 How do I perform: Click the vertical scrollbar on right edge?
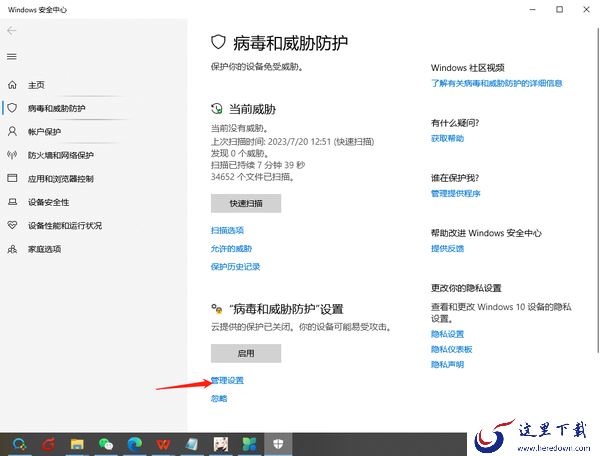click(x=598, y=189)
